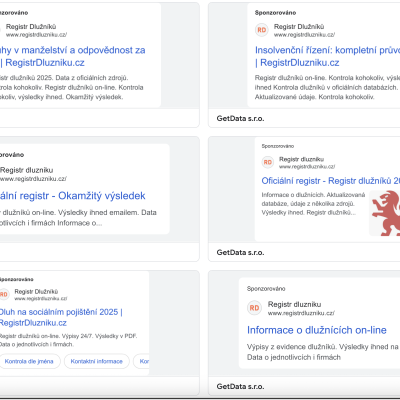Image resolution: width=400 pixels, height=400 pixels.
Task: Click 'Kontaktní informace' sitelink chip
Action: coord(97,361)
